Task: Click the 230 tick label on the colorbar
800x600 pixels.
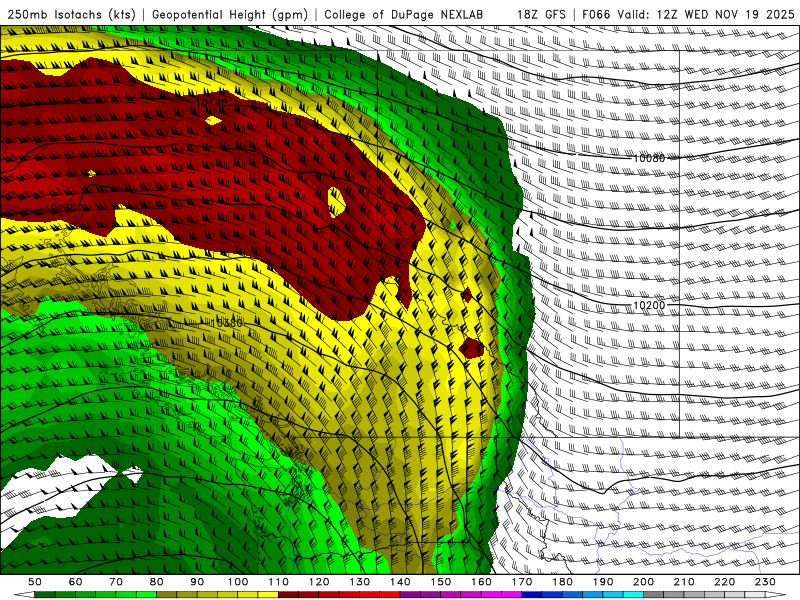Action: click(765, 582)
